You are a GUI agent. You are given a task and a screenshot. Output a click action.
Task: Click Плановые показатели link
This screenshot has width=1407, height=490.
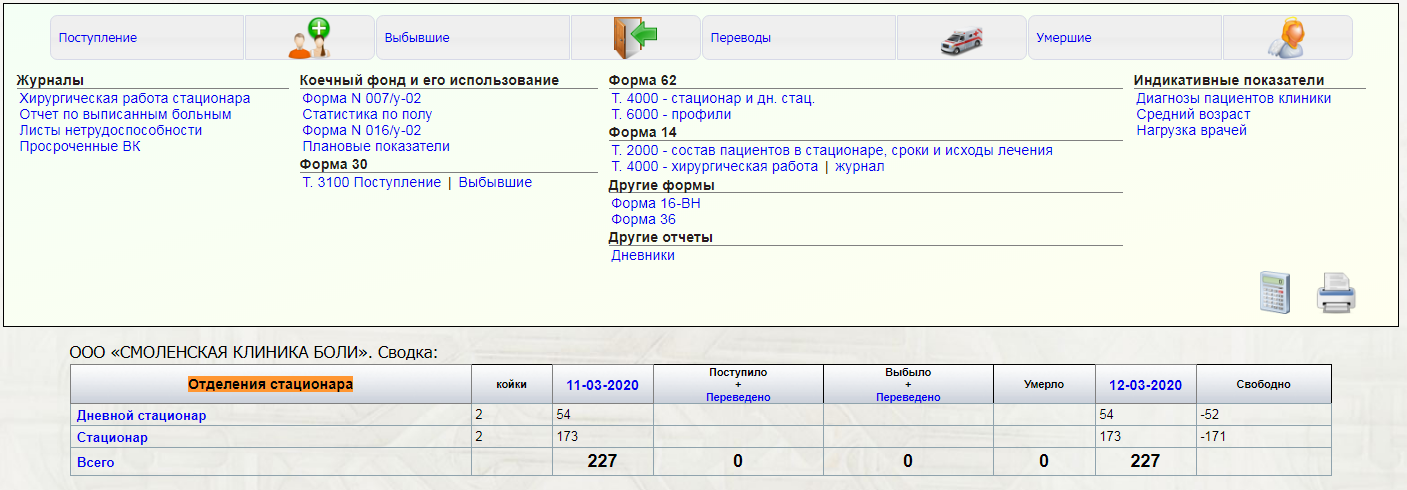(376, 146)
